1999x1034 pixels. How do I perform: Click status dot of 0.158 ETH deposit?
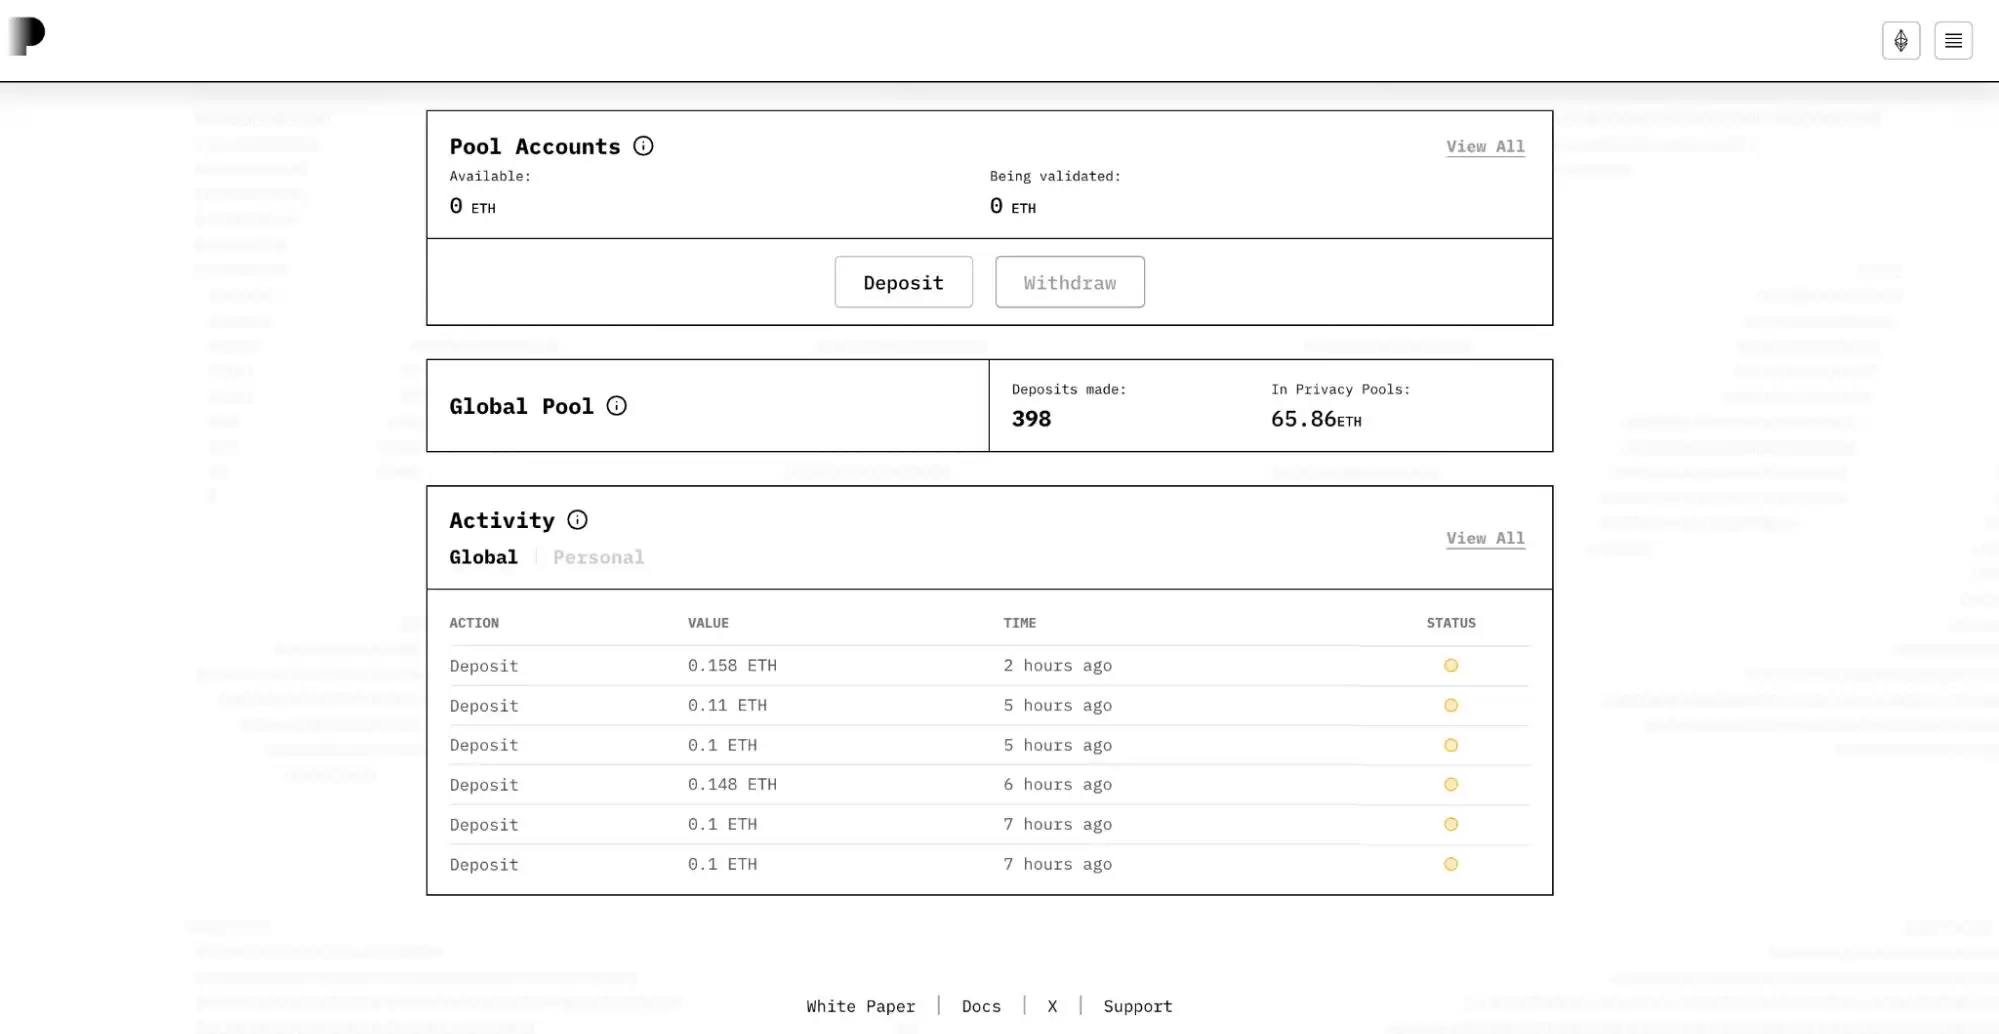click(1450, 666)
